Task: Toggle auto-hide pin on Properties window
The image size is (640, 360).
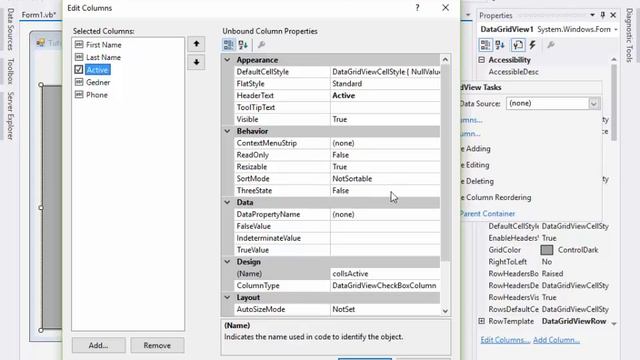Action: click(x=602, y=15)
